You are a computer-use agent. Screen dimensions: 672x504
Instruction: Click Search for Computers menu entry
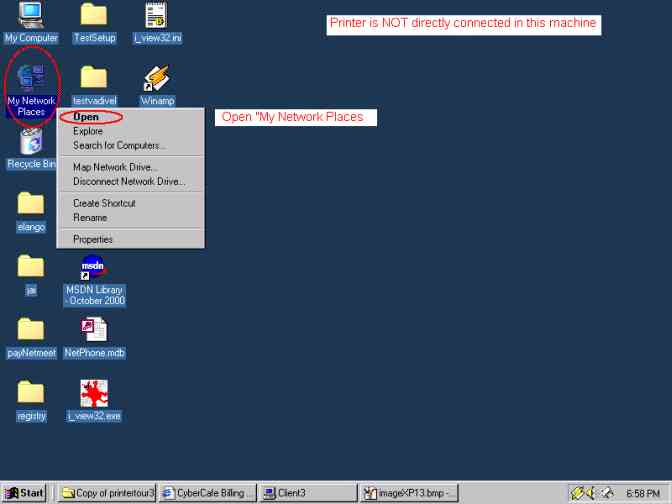[x=119, y=145]
